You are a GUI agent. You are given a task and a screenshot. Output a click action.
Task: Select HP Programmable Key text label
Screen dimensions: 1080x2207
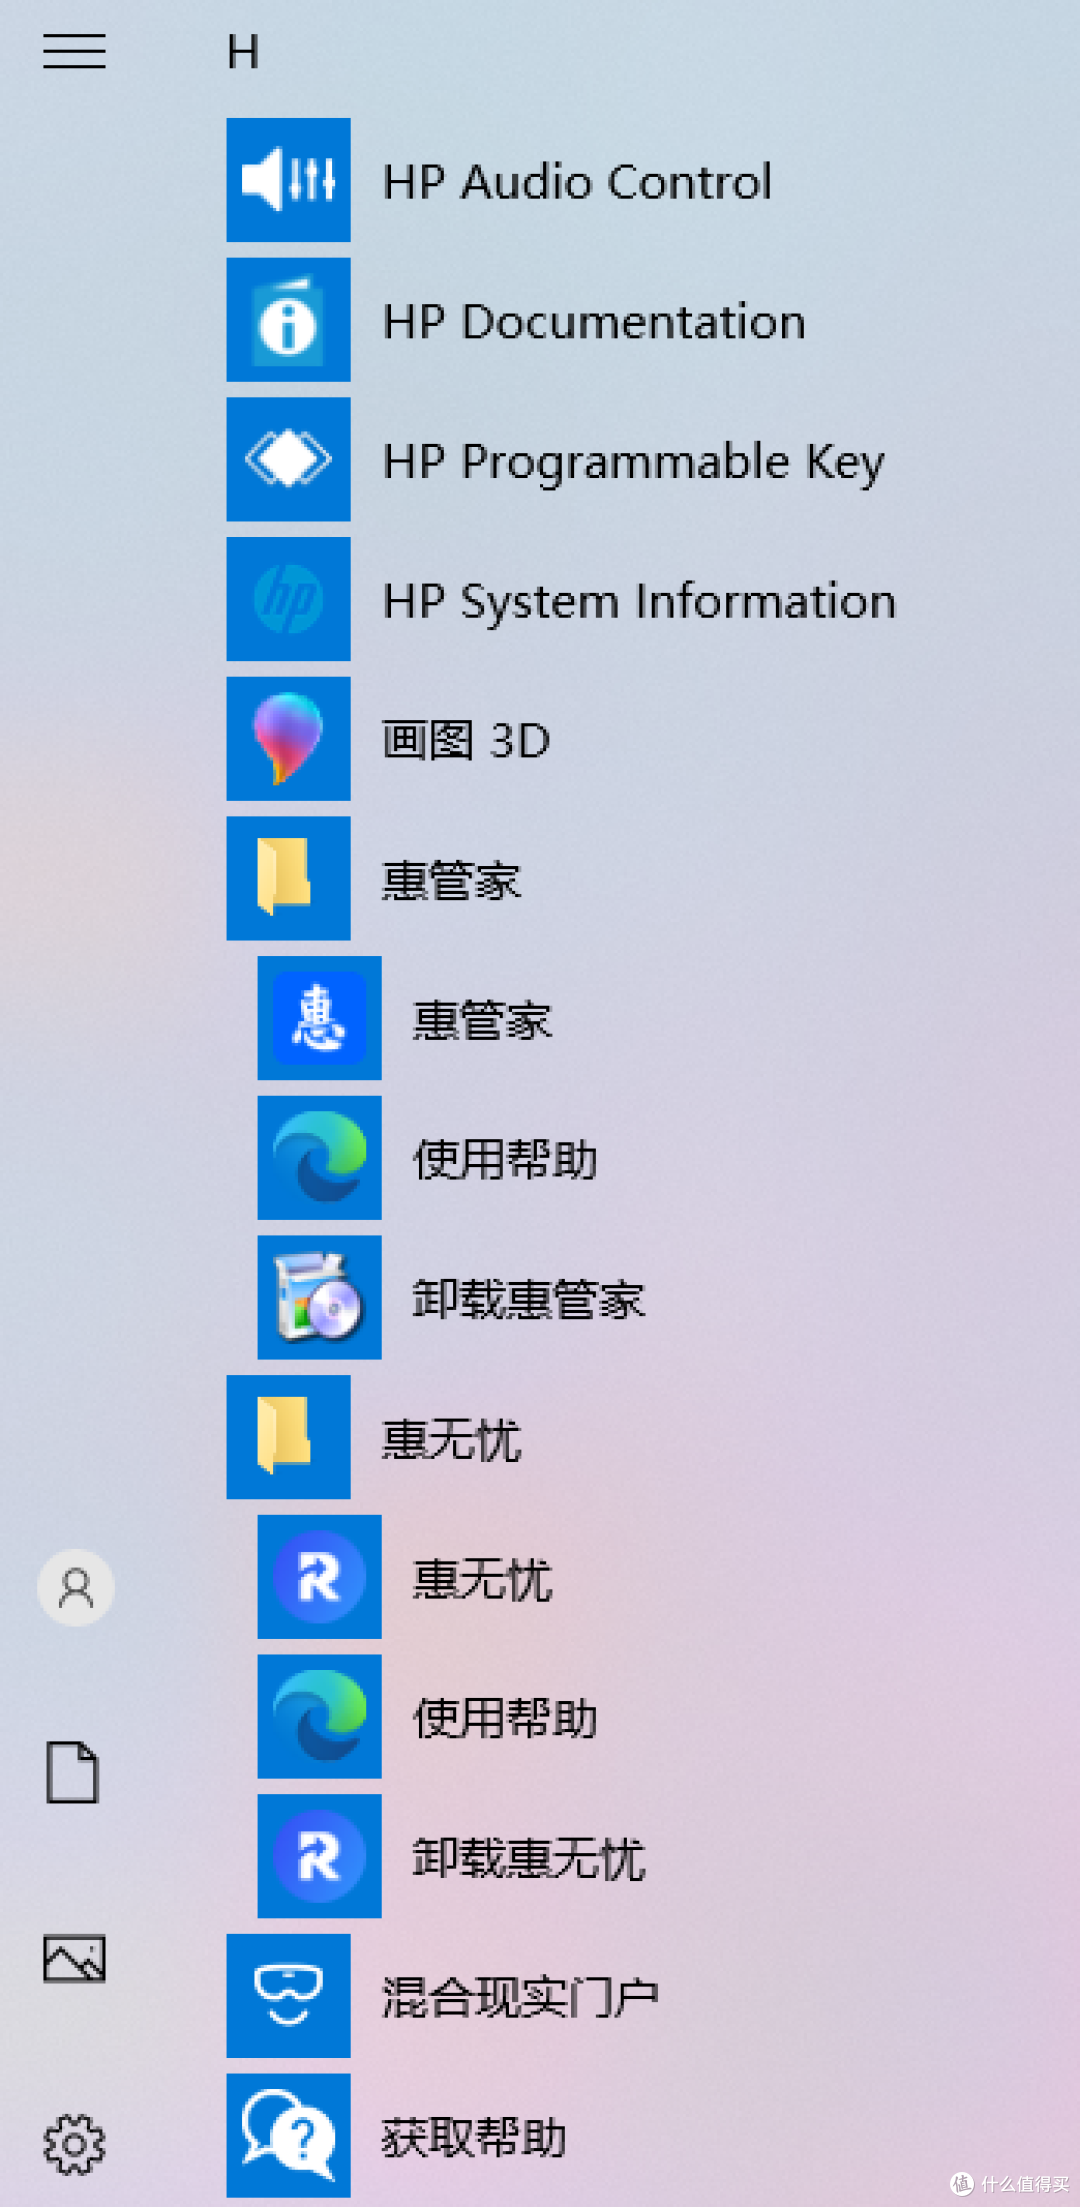634,463
